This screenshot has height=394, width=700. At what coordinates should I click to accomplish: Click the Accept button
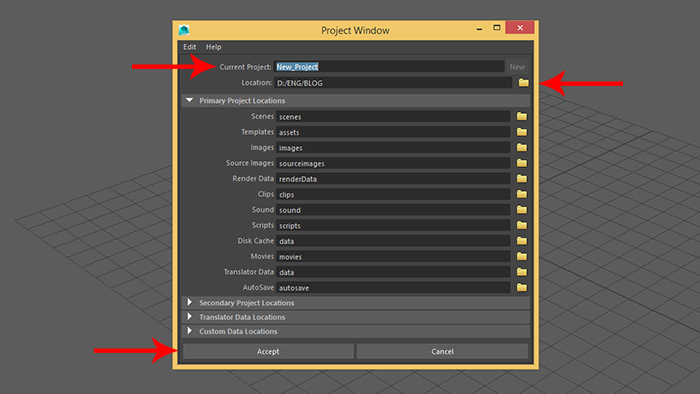coord(268,351)
